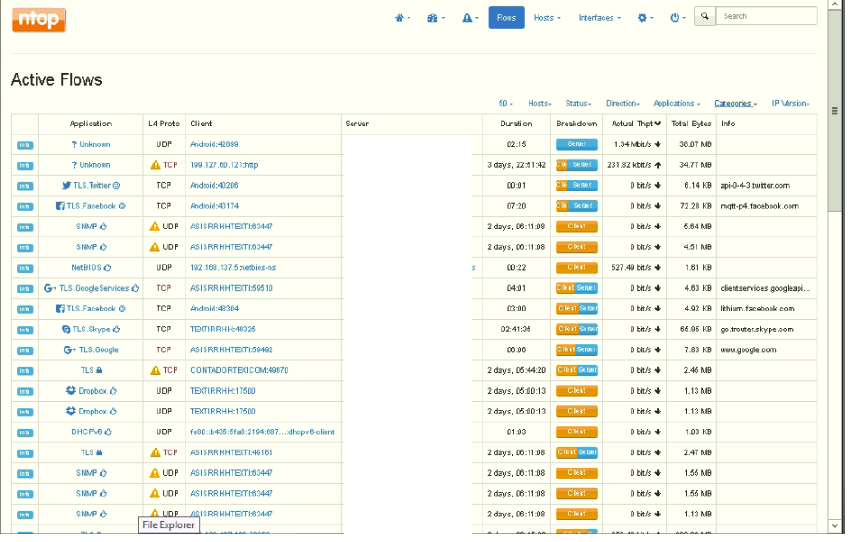Open the Categories filter dropdown
This screenshot has width=849, height=542.
pos(735,103)
